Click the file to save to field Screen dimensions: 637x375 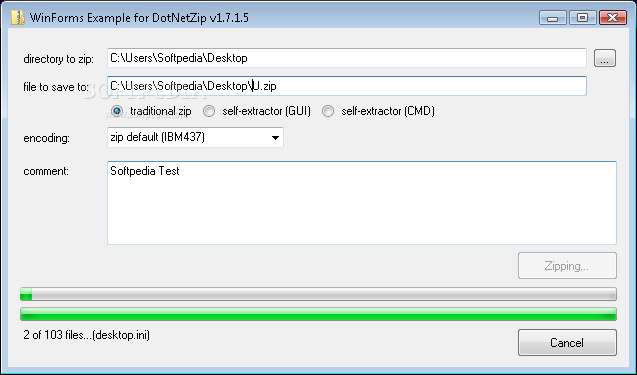pos(347,86)
